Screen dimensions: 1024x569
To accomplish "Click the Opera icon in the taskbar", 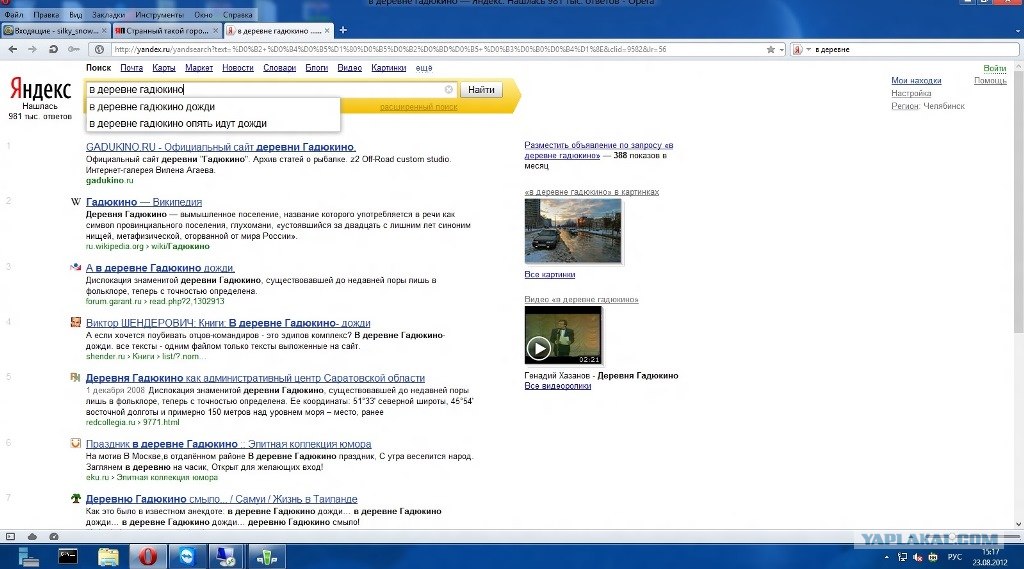I will tap(147, 556).
